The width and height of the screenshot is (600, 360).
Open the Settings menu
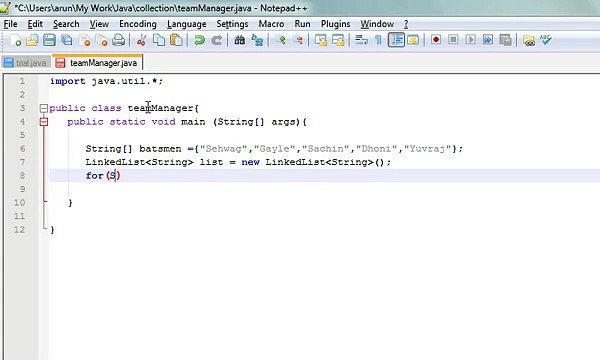tap(232, 24)
